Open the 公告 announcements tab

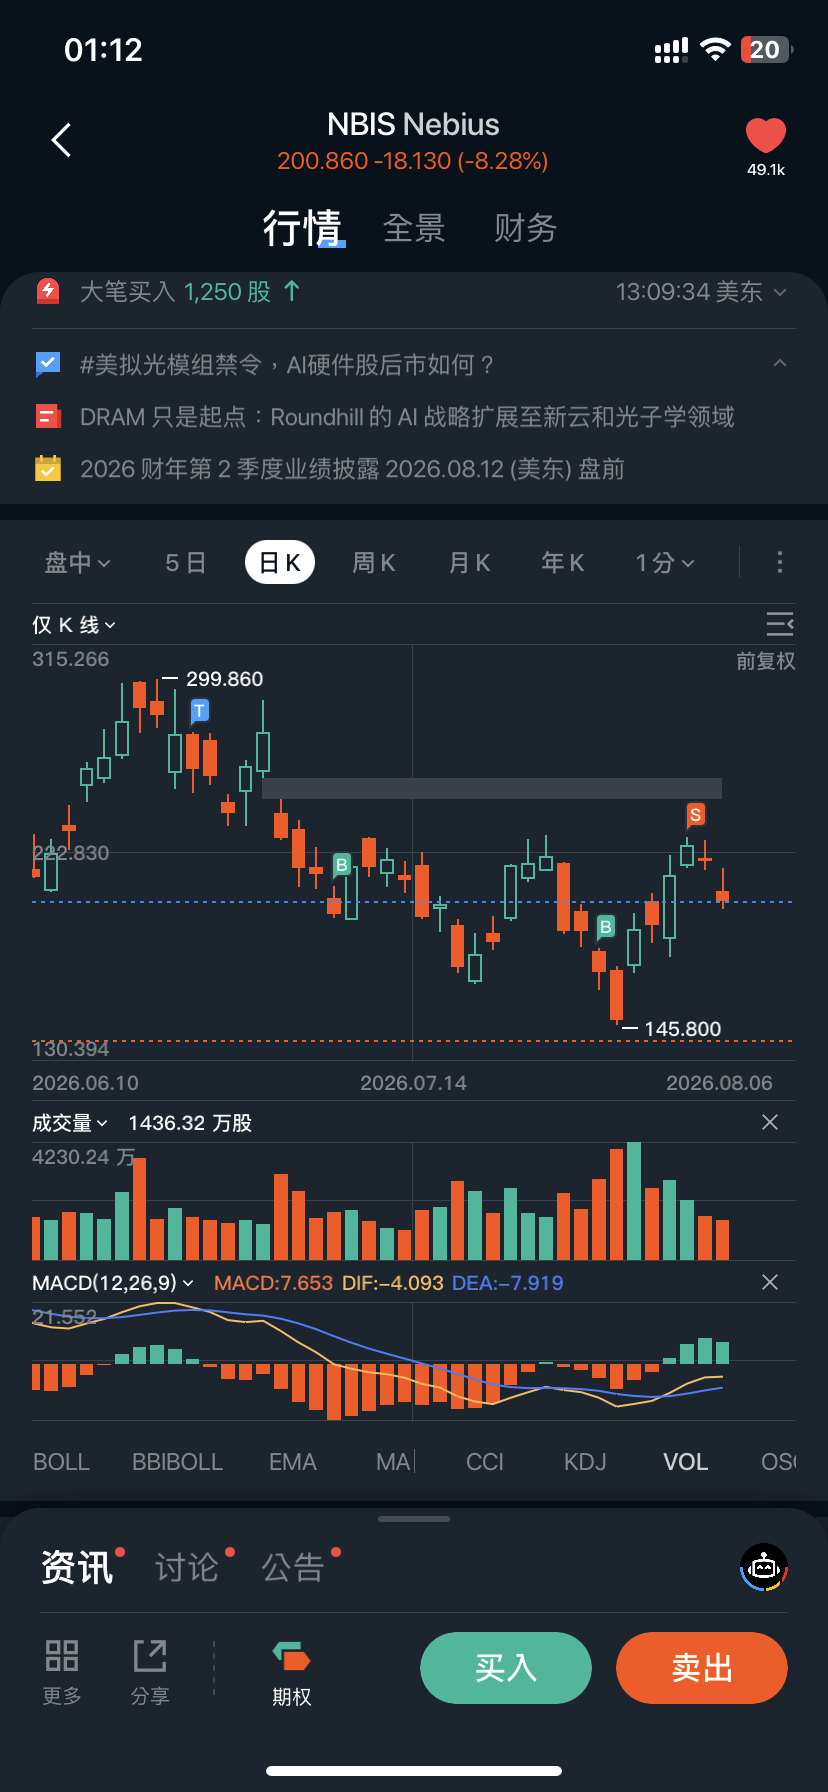[x=293, y=1567]
